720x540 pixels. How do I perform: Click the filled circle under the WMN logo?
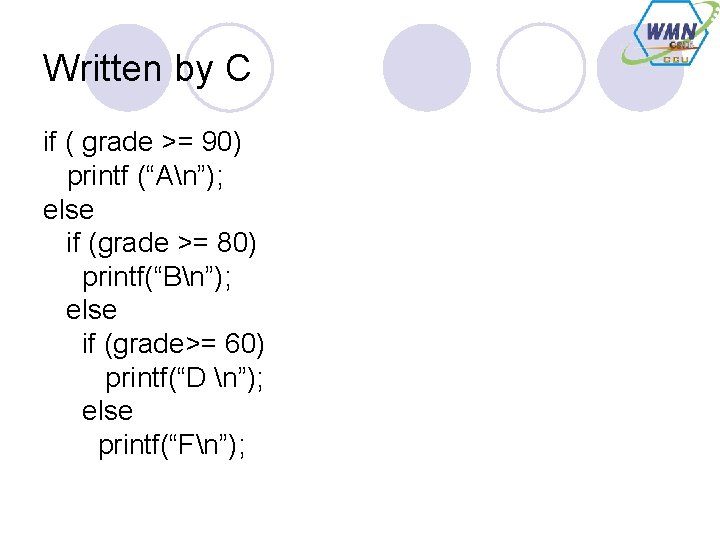coord(641,69)
